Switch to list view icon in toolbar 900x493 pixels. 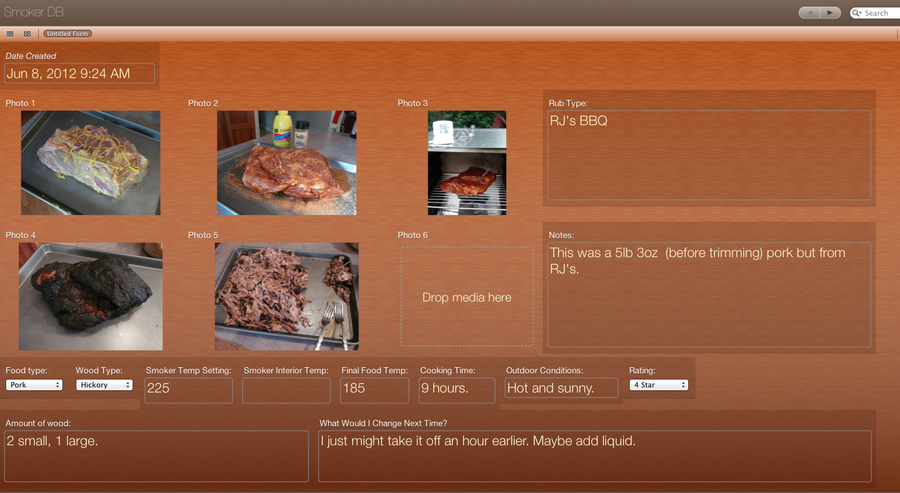pos(10,34)
